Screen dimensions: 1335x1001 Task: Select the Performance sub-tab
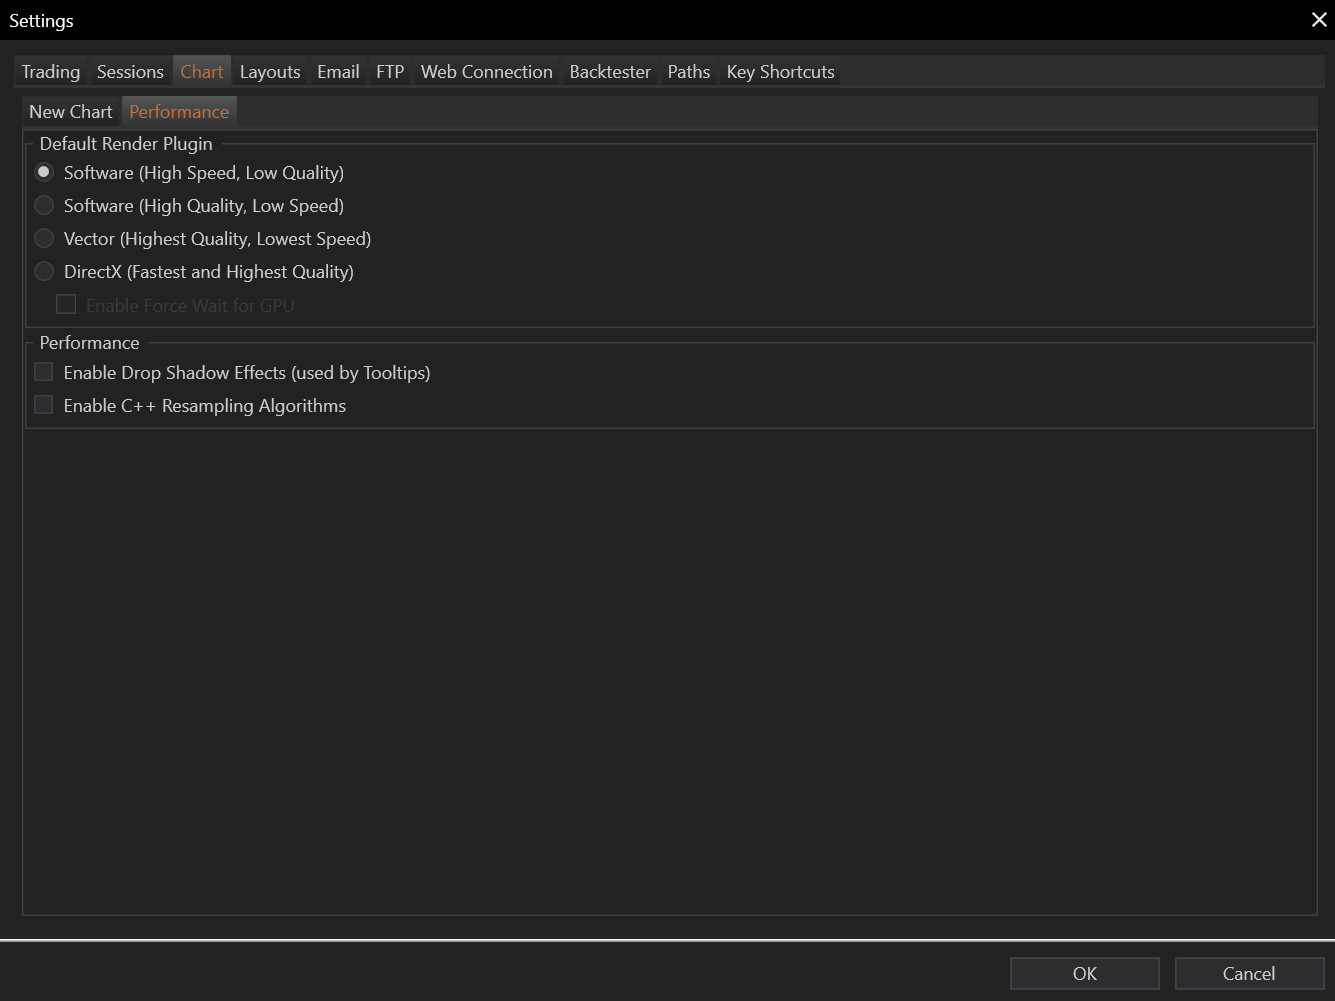(x=179, y=112)
